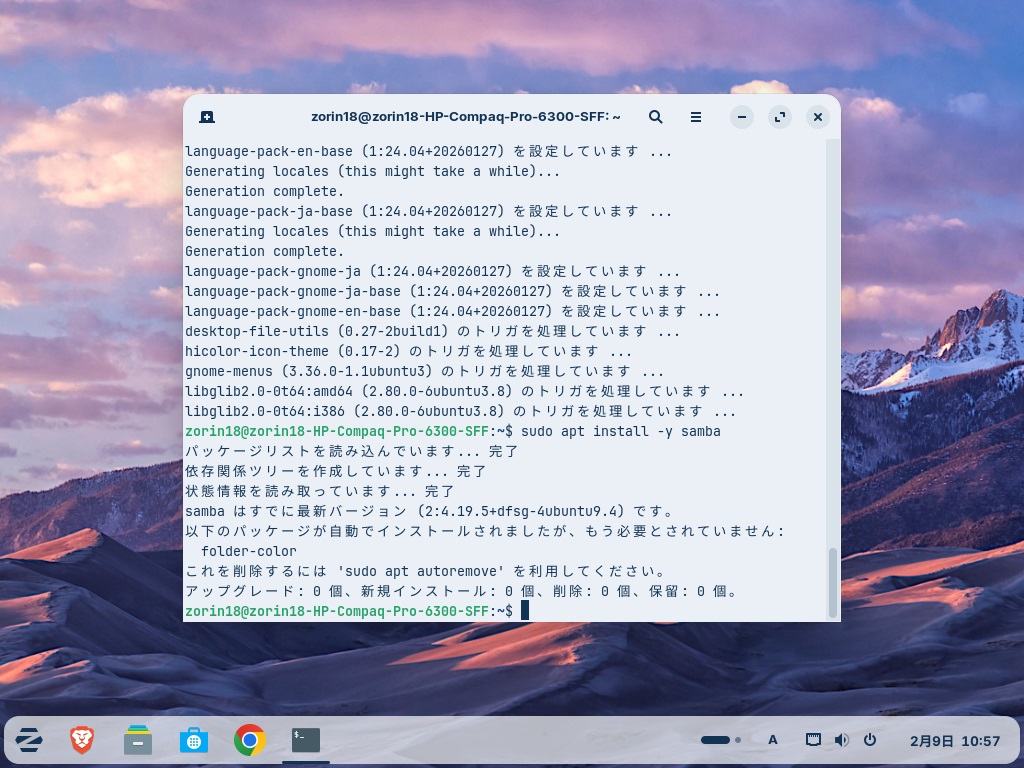This screenshot has width=1024, height=768.
Task: Click the terminal's vertical scrollbar
Action: click(832, 582)
